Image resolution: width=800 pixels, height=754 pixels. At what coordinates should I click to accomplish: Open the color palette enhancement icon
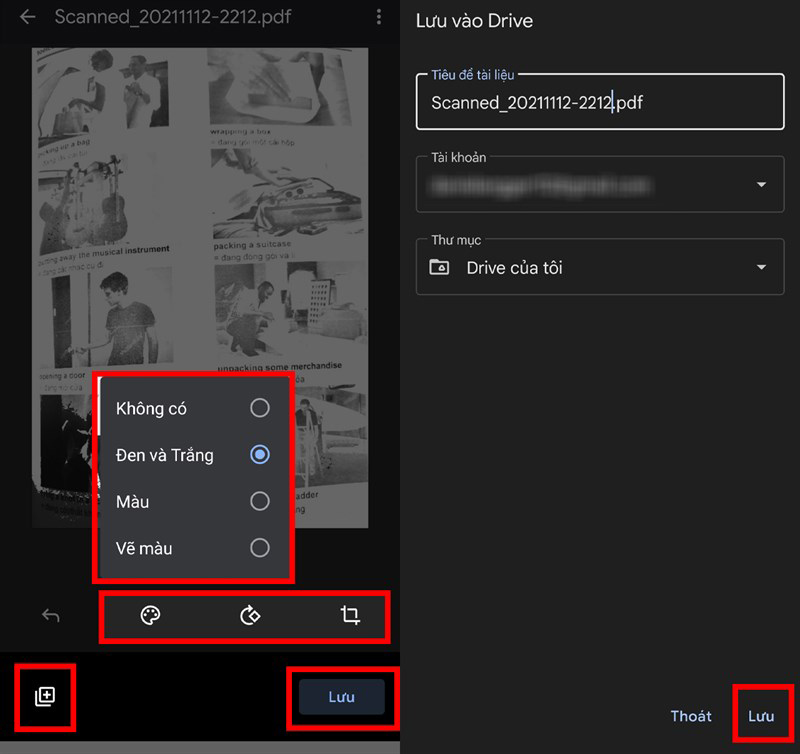tap(150, 616)
